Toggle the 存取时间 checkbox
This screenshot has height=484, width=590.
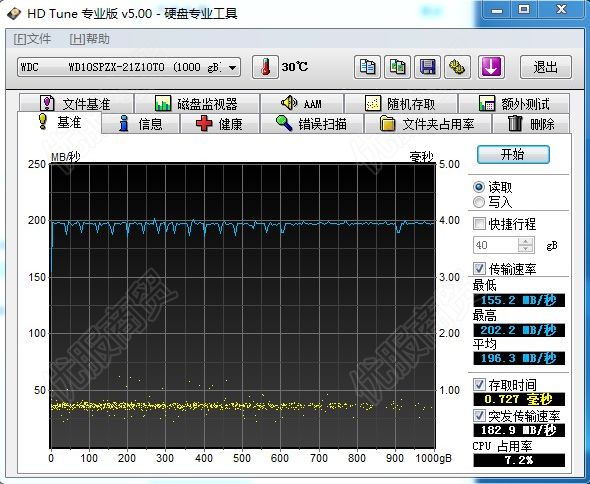click(x=479, y=384)
